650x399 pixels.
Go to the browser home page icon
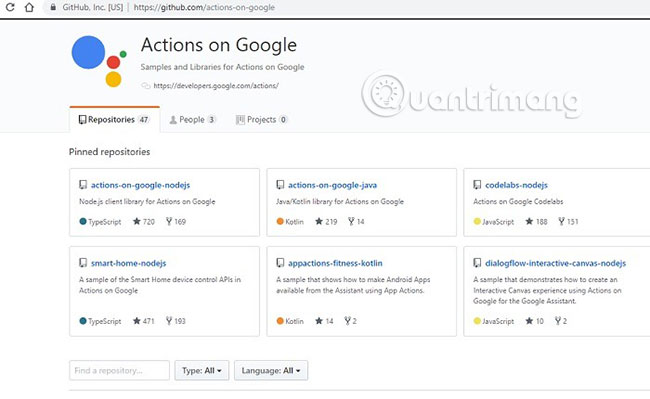pyautogui.click(x=29, y=7)
